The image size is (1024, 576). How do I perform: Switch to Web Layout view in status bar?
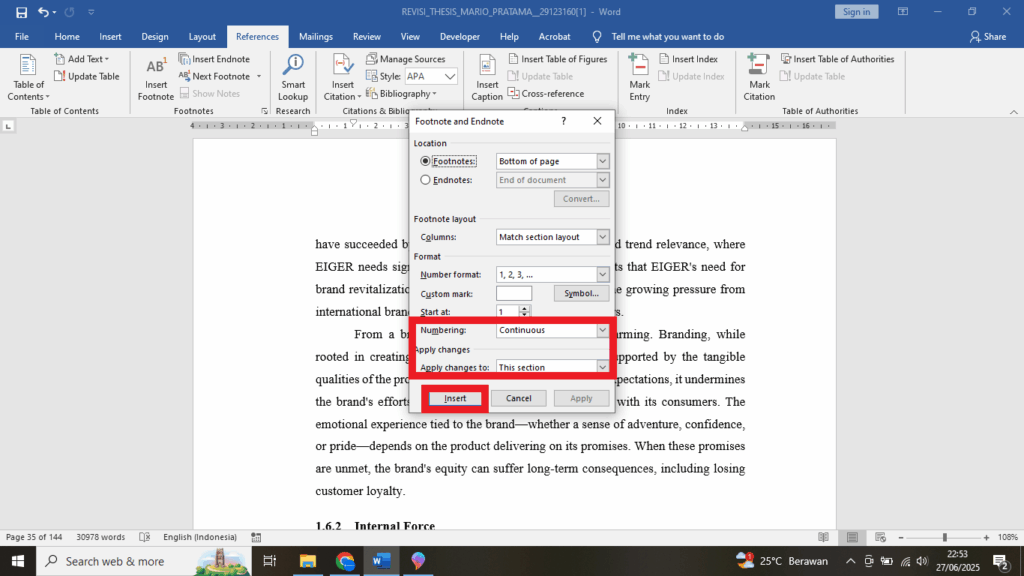(880, 537)
